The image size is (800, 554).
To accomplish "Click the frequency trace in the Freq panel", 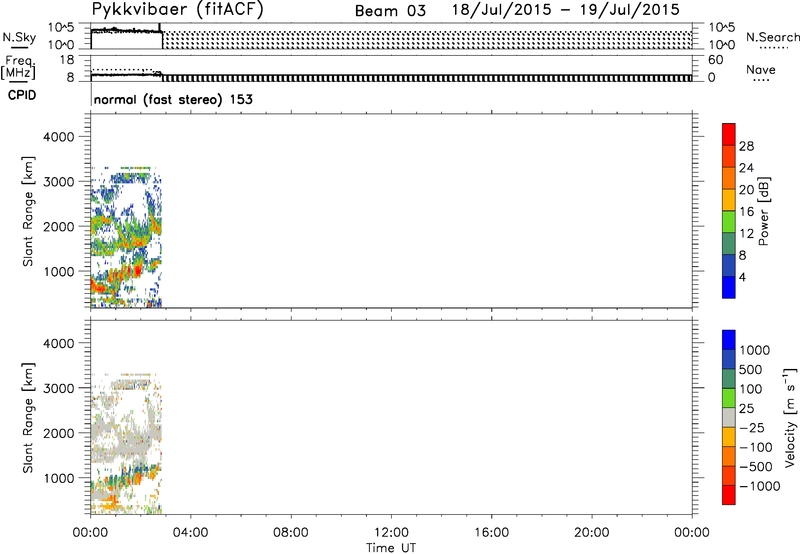I will (x=126, y=74).
